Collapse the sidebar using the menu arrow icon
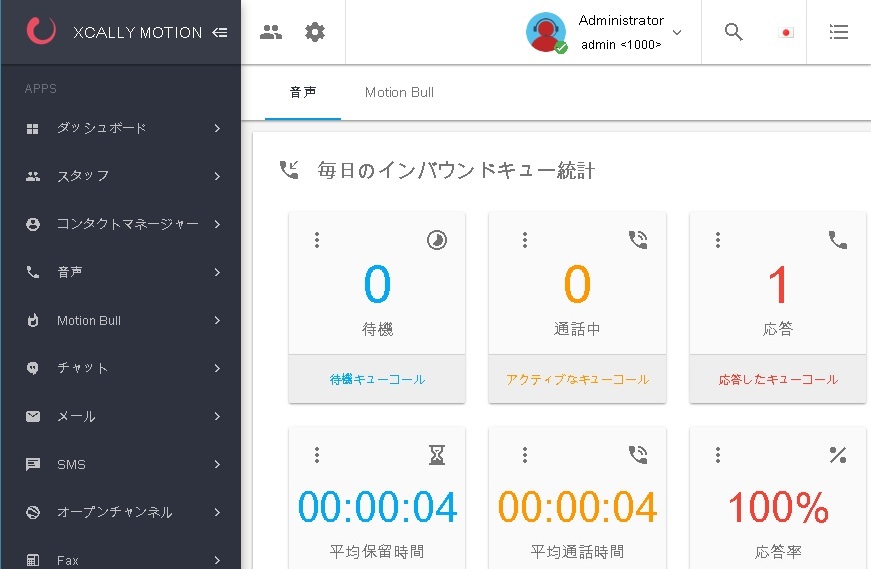Viewport: 871px width, 569px height. tap(220, 32)
